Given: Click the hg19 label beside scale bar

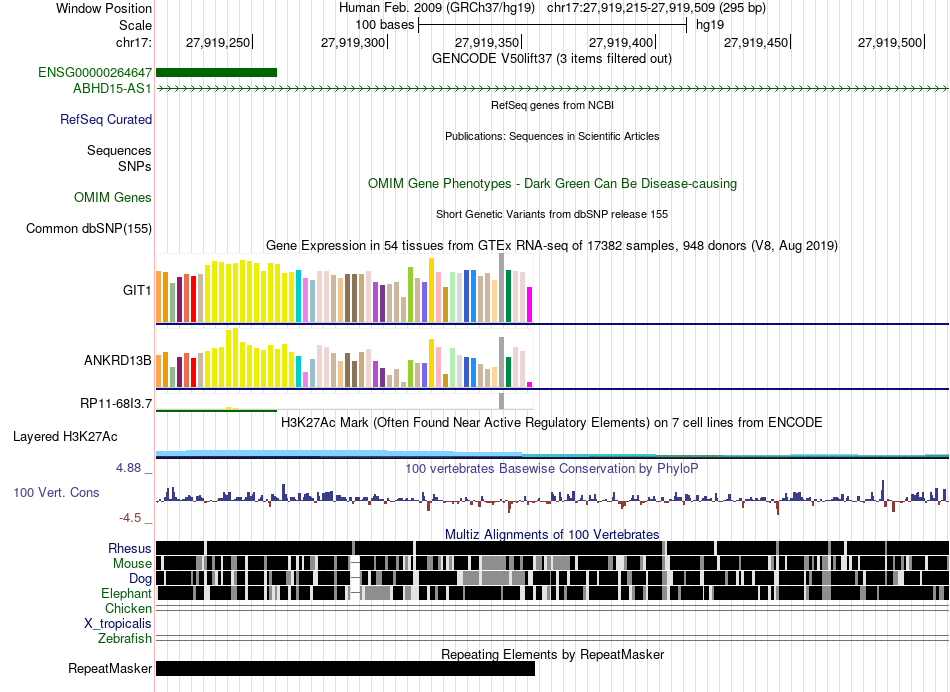Looking at the screenshot, I should pos(709,25).
